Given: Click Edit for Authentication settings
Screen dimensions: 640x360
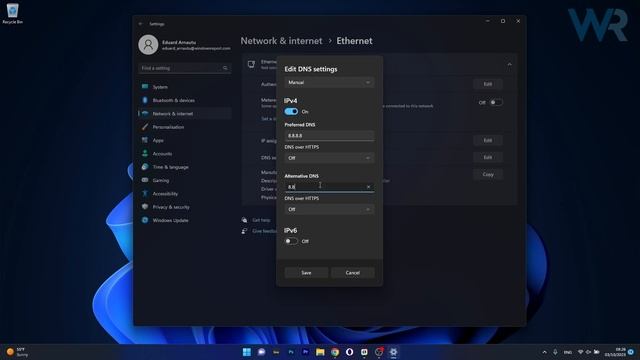Looking at the screenshot, I should point(488,84).
